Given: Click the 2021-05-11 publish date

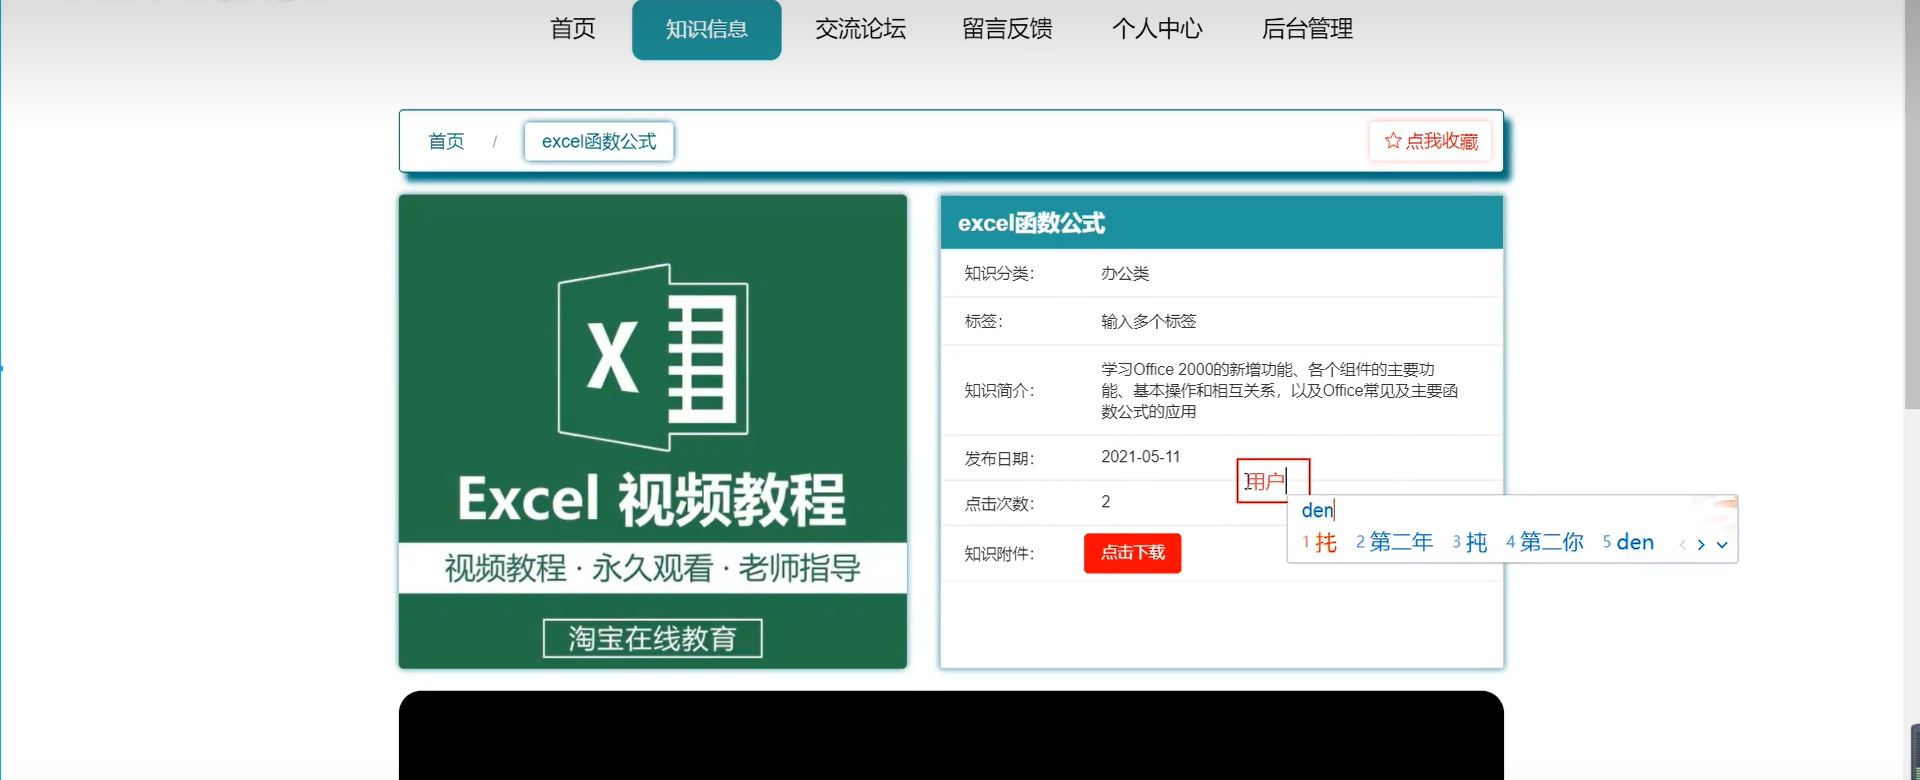Looking at the screenshot, I should 1141,457.
